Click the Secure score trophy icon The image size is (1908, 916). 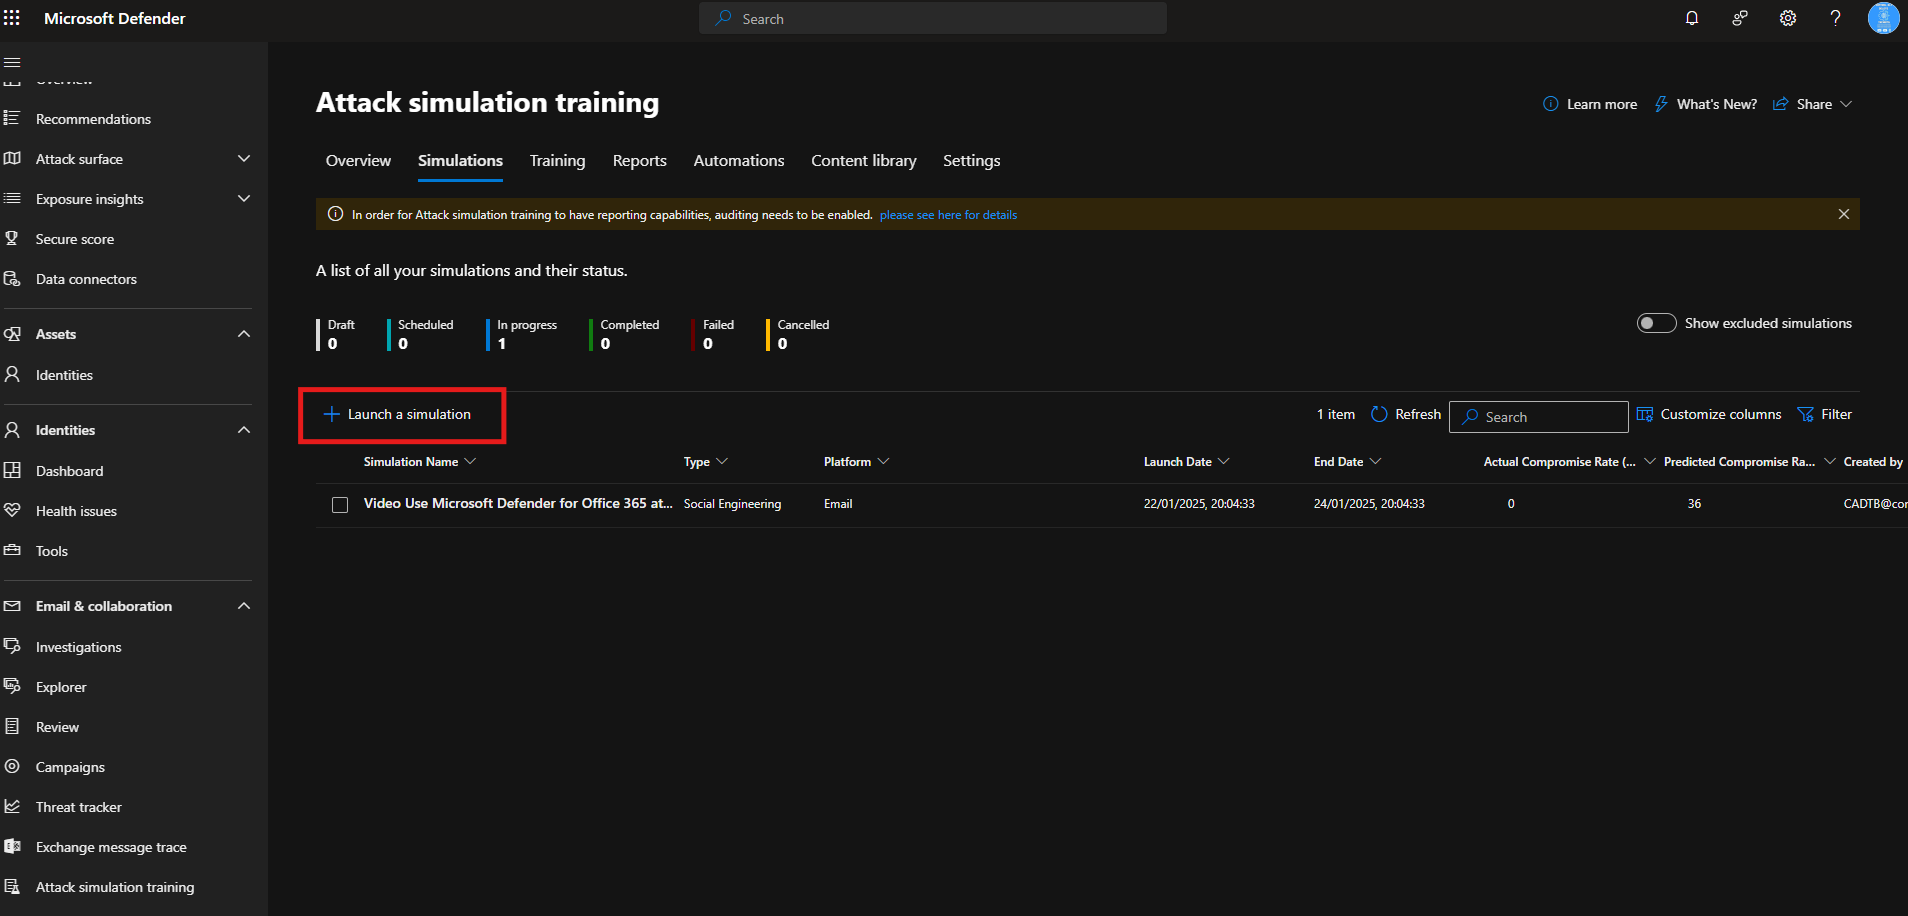tap(12, 238)
